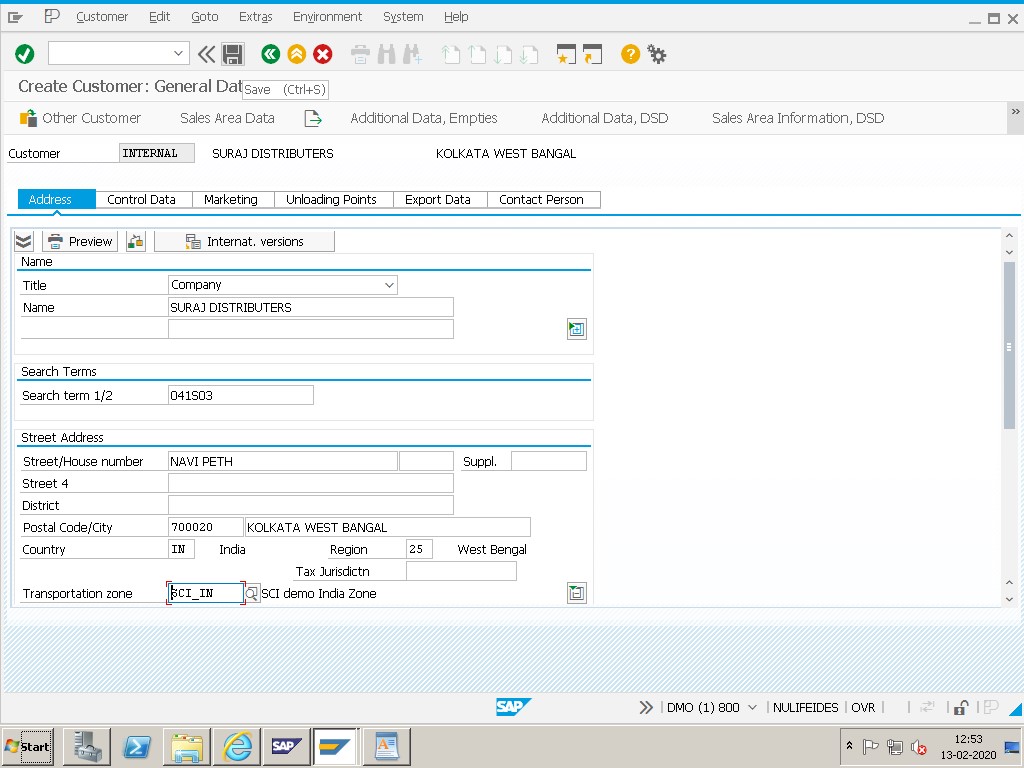Click the icon next to Preview button
This screenshot has width=1024, height=768.
pos(136,242)
